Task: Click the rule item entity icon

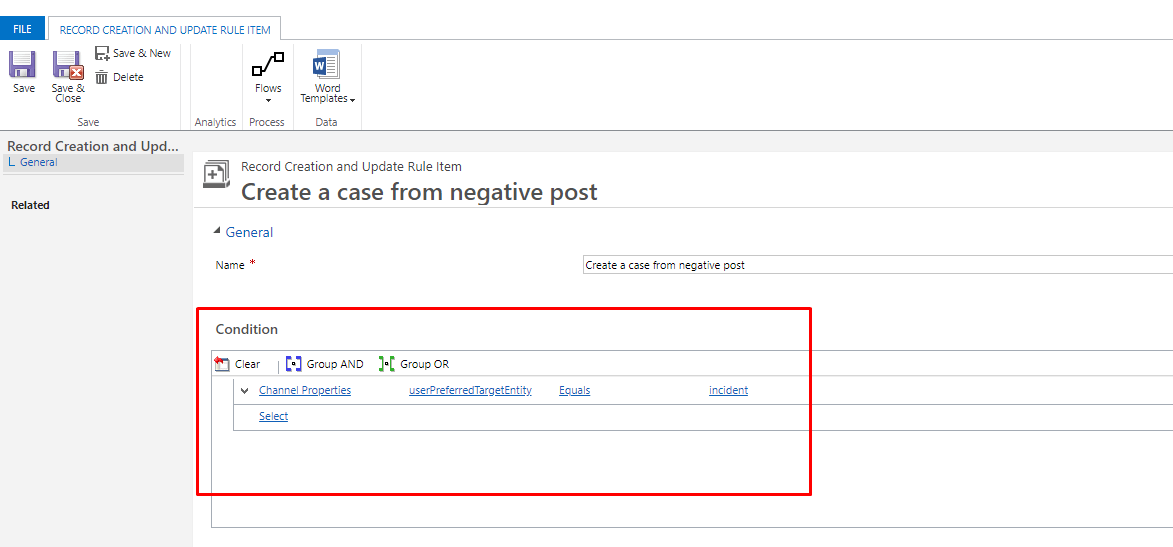Action: 217,174
